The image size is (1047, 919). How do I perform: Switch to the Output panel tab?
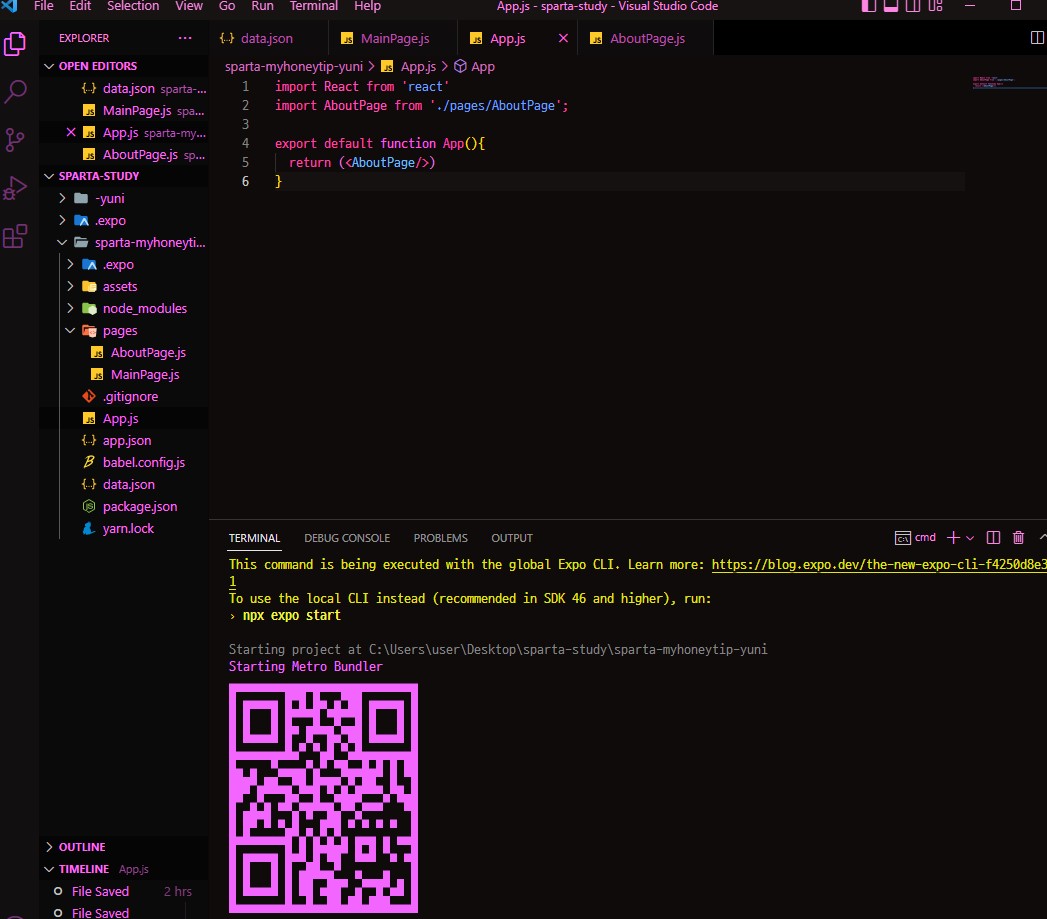click(x=512, y=538)
